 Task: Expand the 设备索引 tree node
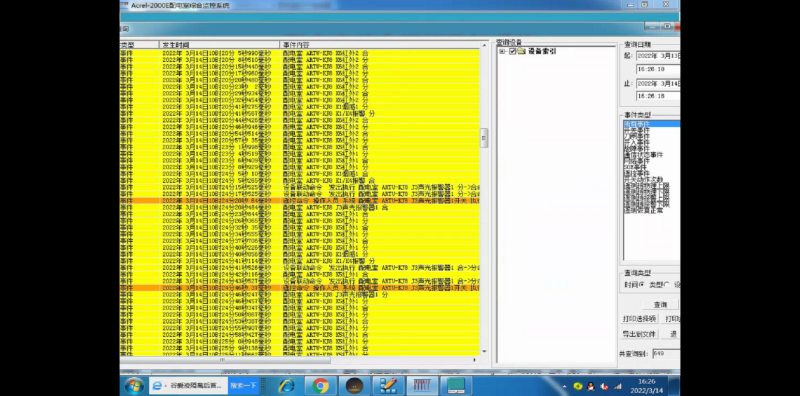pyautogui.click(x=502, y=52)
